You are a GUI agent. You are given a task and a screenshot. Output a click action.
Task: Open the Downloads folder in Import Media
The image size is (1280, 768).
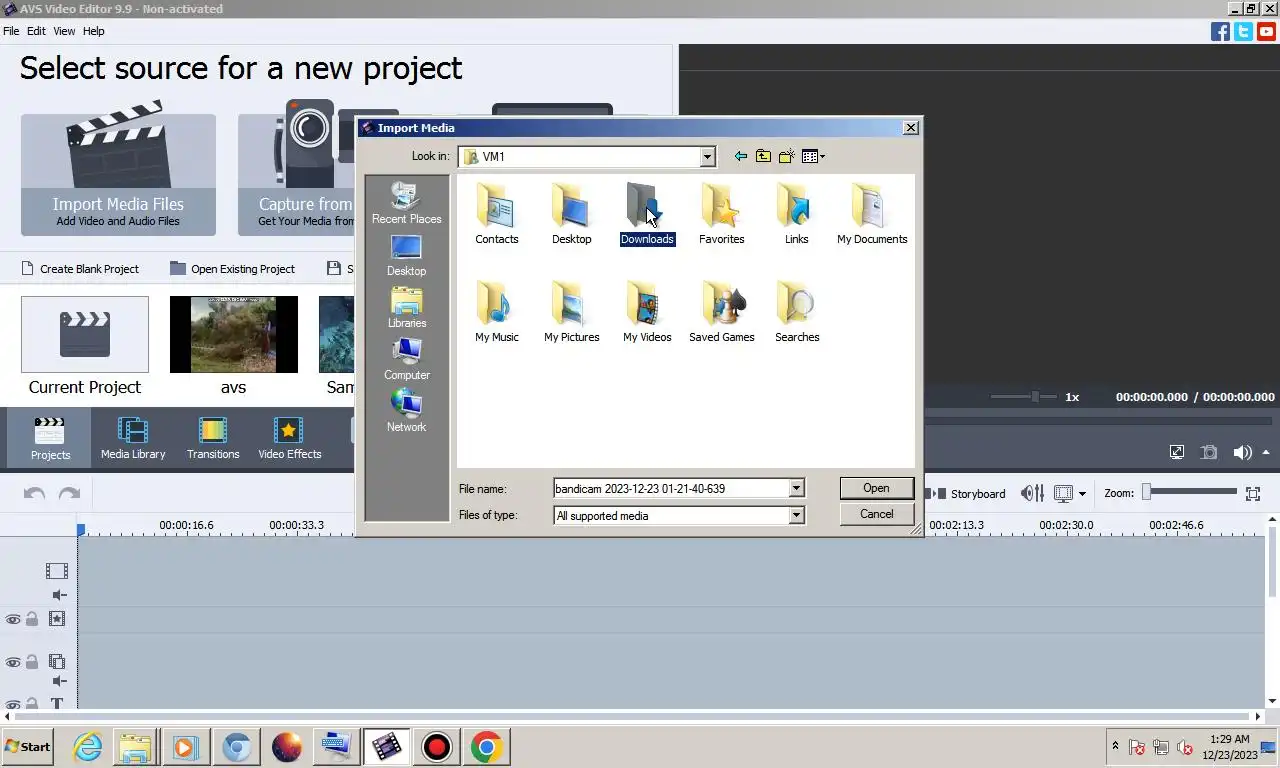(646, 214)
